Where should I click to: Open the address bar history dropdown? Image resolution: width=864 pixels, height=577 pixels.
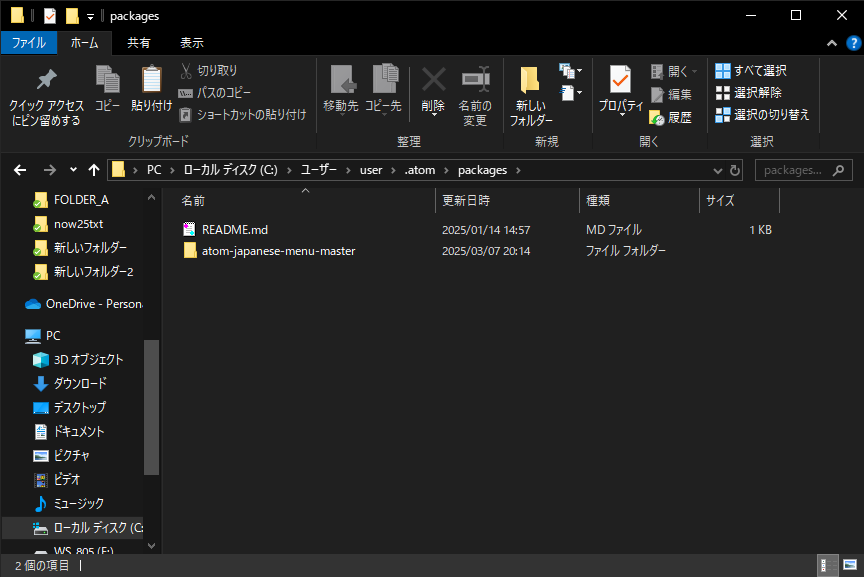coord(717,171)
